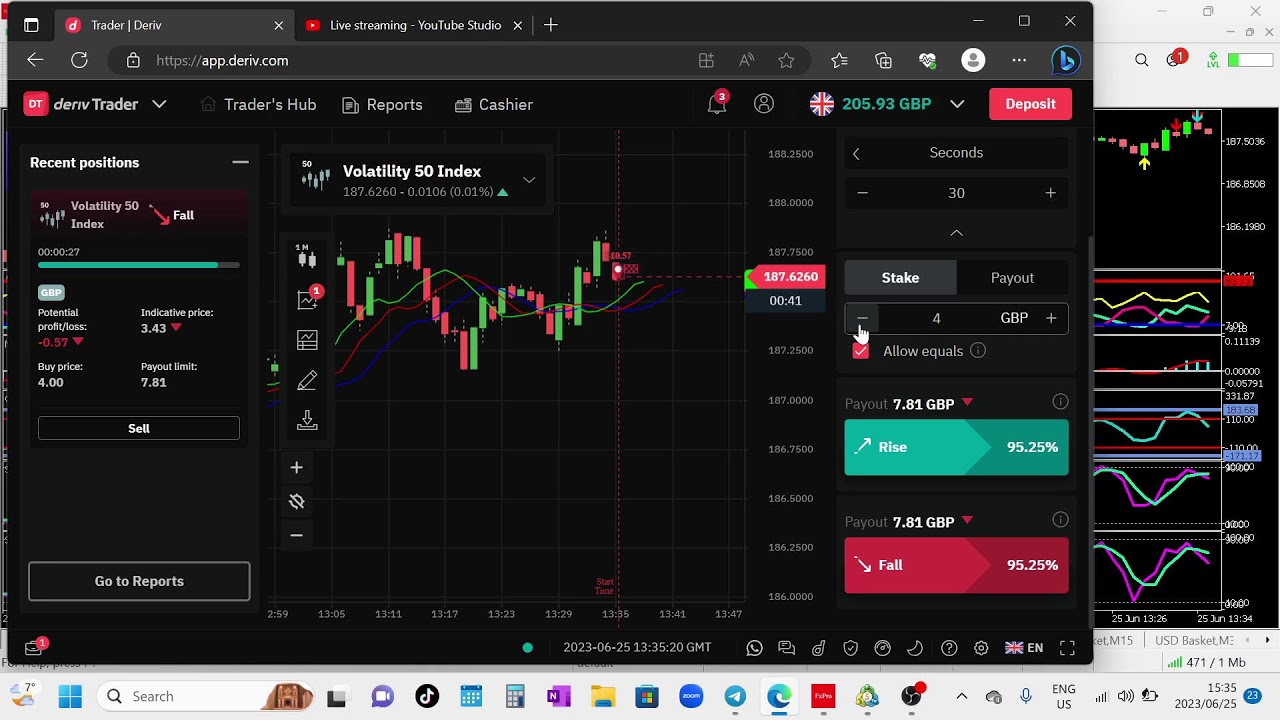Image resolution: width=1280 pixels, height=720 pixels.
Task: Click Go to Reports button
Action: 139,581
